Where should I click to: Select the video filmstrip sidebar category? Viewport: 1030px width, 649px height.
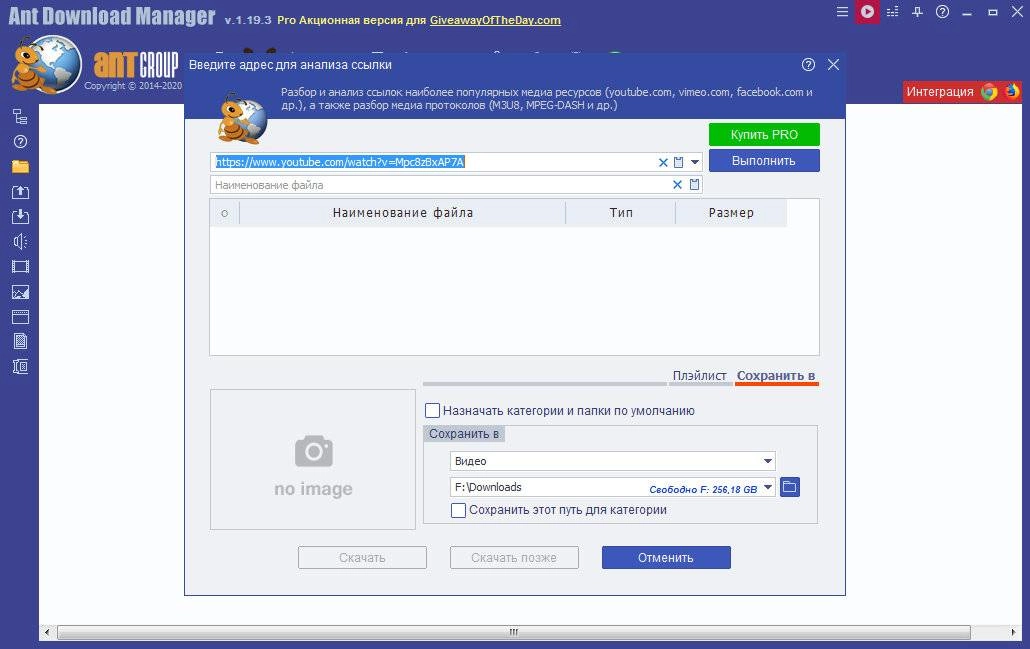(20, 267)
